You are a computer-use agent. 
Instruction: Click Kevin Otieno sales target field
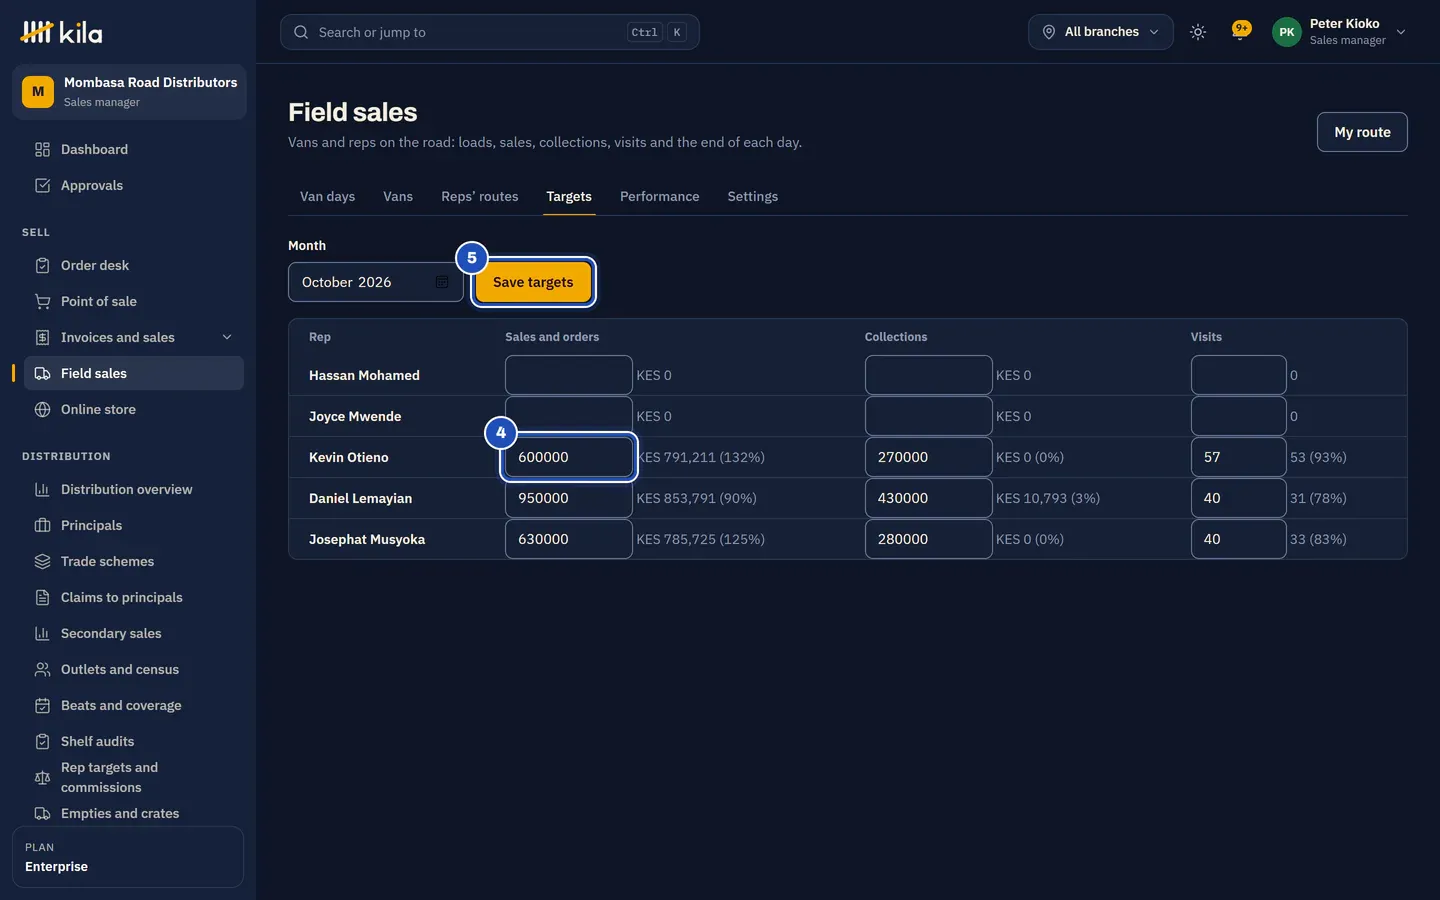[x=569, y=457]
